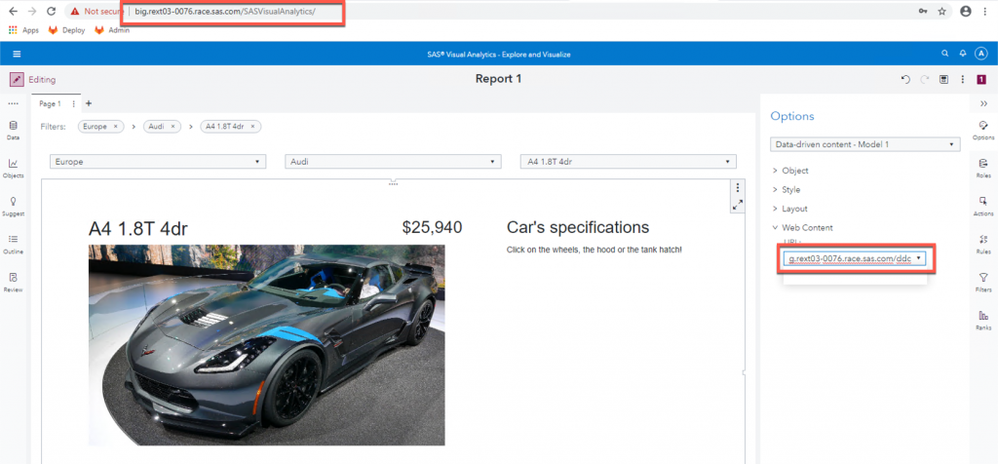Open the Admin bookmark
Viewport: 998px width, 464px height.
tap(112, 30)
